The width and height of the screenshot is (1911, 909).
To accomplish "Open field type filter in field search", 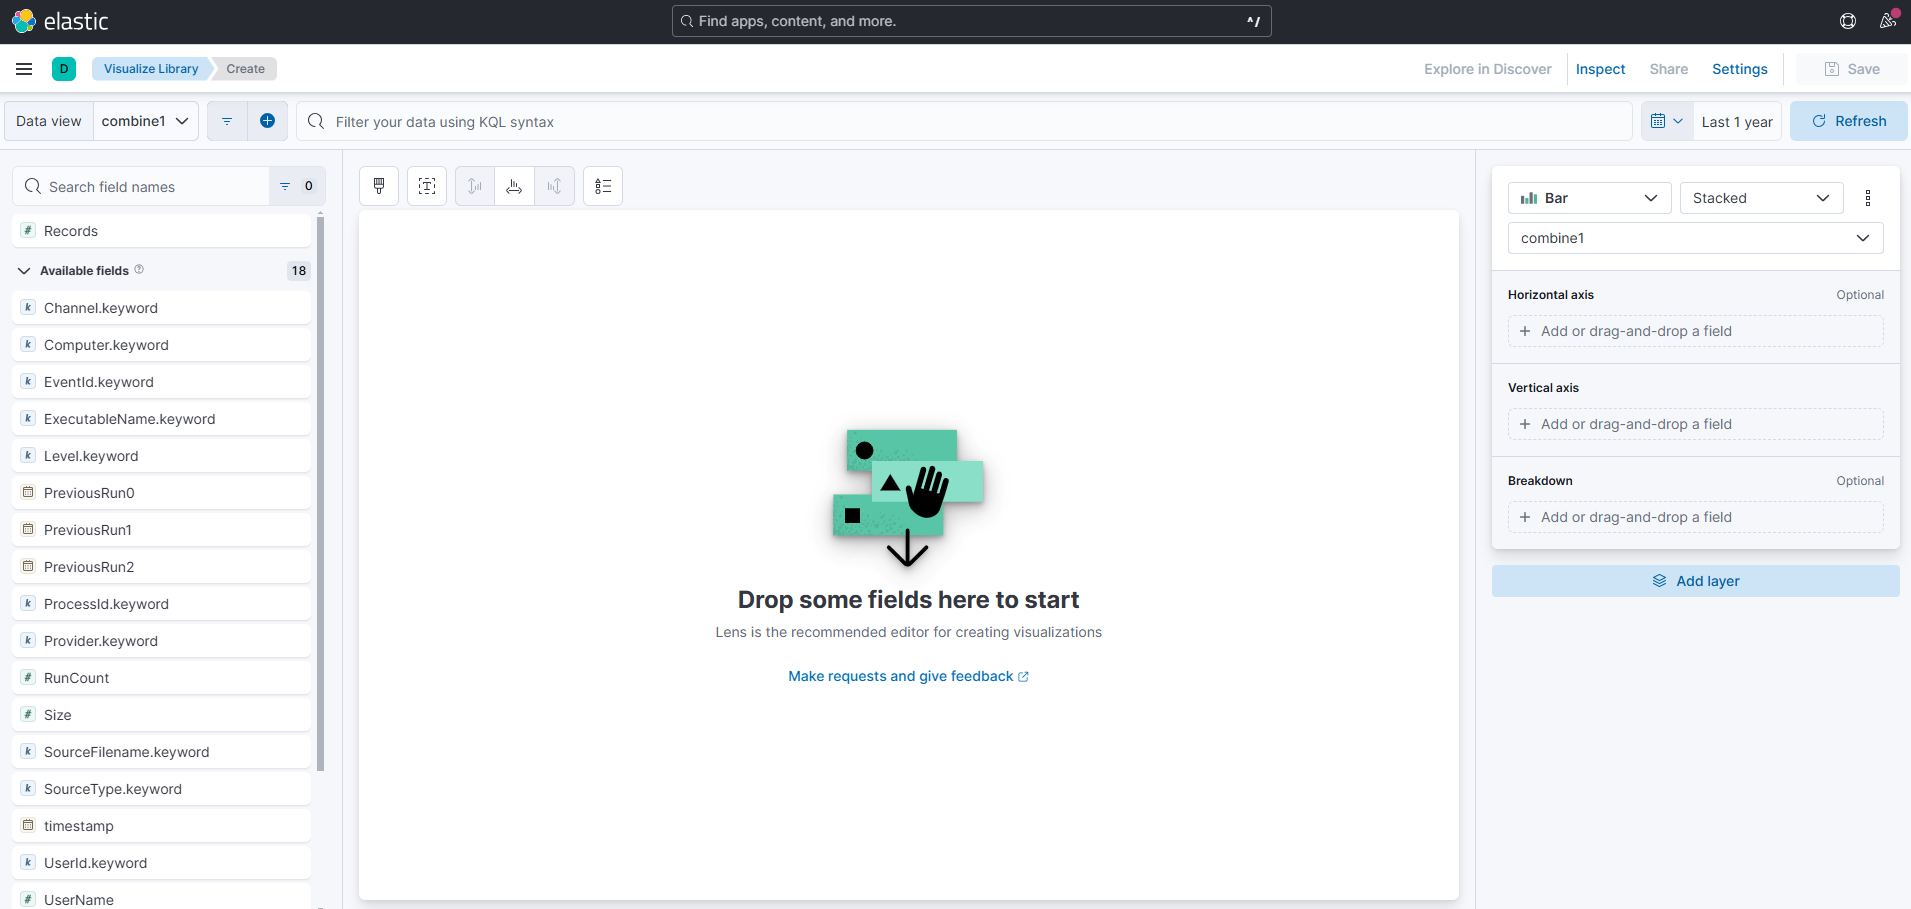I will pos(297,186).
